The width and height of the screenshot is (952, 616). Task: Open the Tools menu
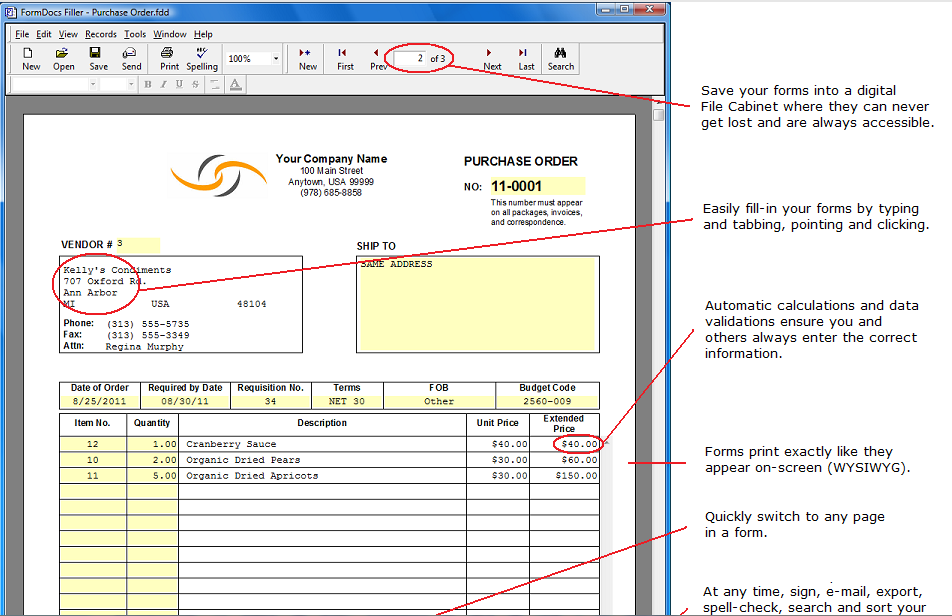(x=135, y=34)
